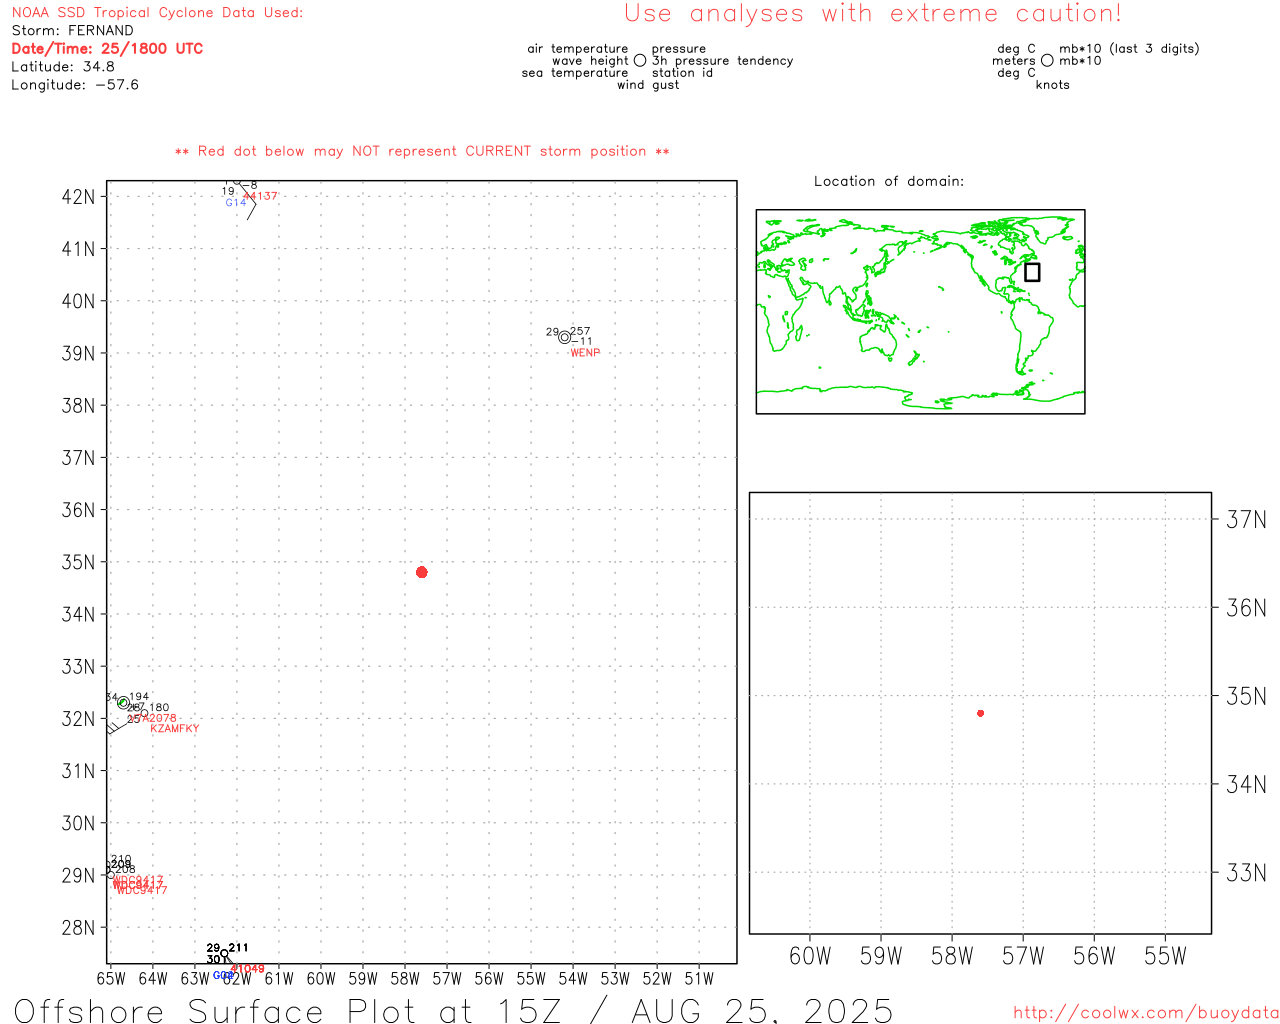Click the 'sea temperature' legend label

point(575,73)
